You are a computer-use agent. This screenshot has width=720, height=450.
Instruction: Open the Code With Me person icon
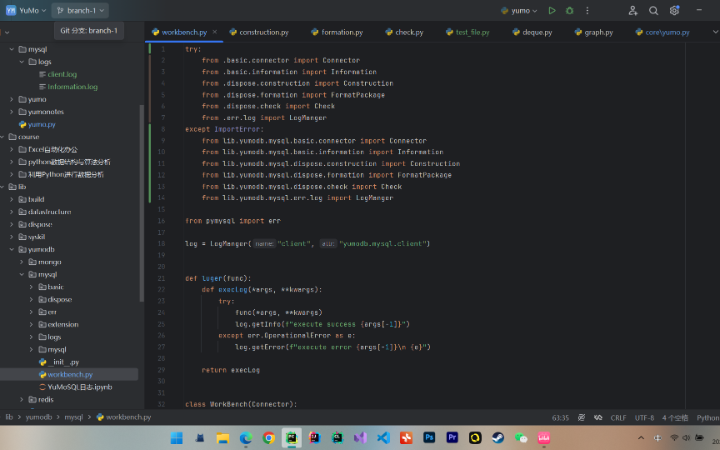pos(633,11)
